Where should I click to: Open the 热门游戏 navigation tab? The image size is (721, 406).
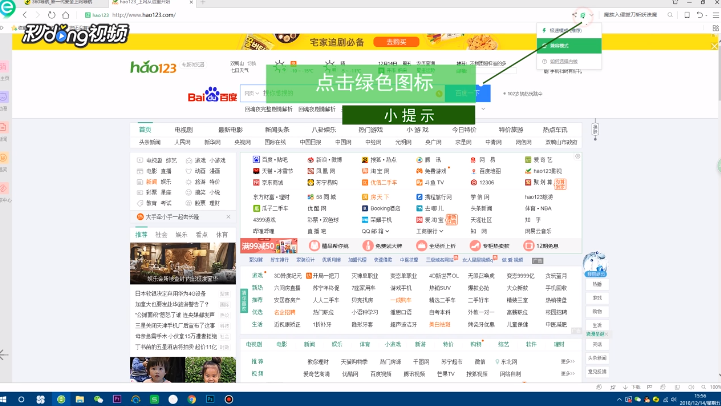click(x=371, y=130)
